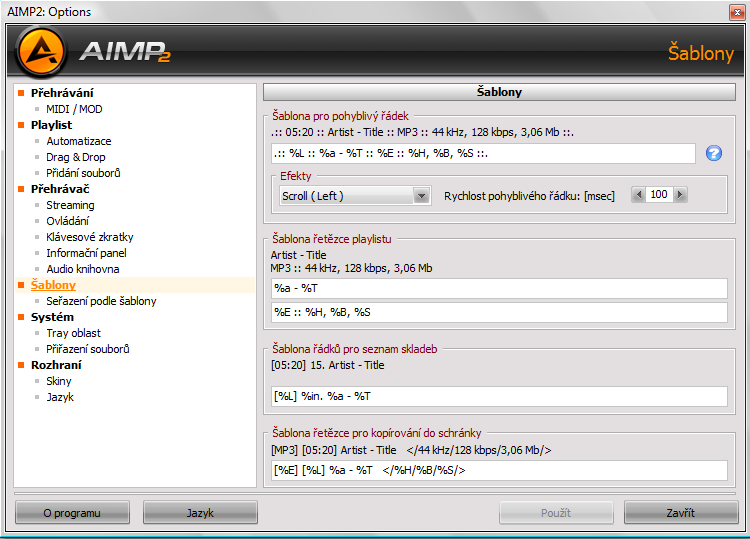The width and height of the screenshot is (750, 539).
Task: Click the Použít apply button
Action: pos(556,513)
